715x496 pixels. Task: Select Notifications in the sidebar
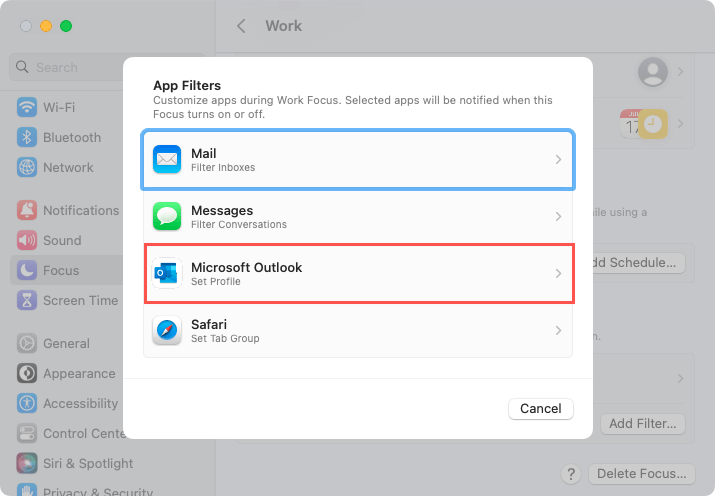pos(81,210)
